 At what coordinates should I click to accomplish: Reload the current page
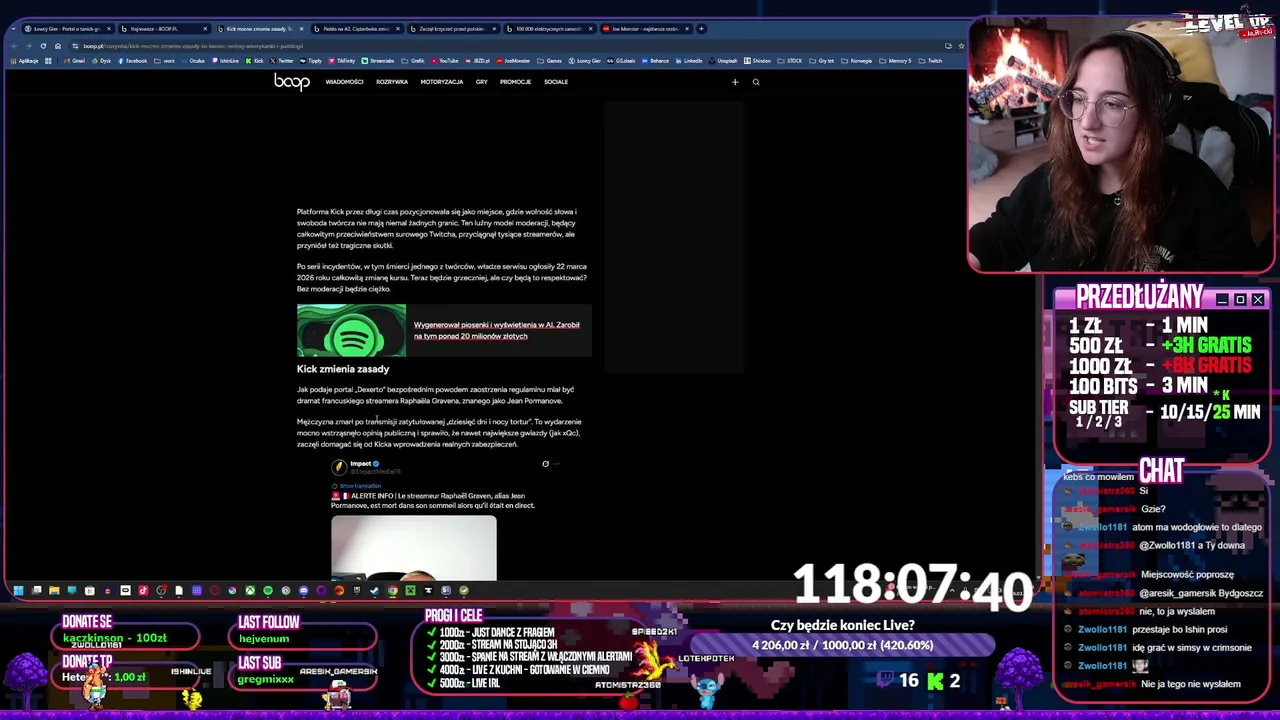tap(43, 46)
